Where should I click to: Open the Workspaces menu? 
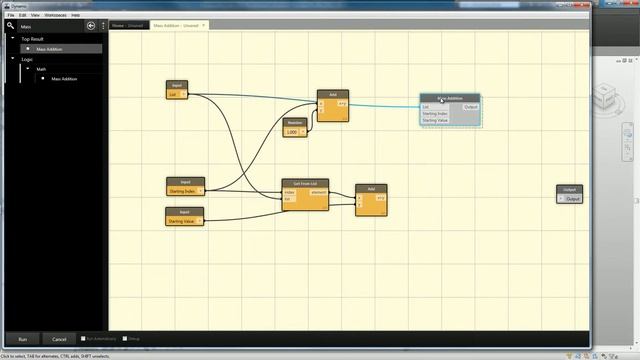[x=55, y=15]
